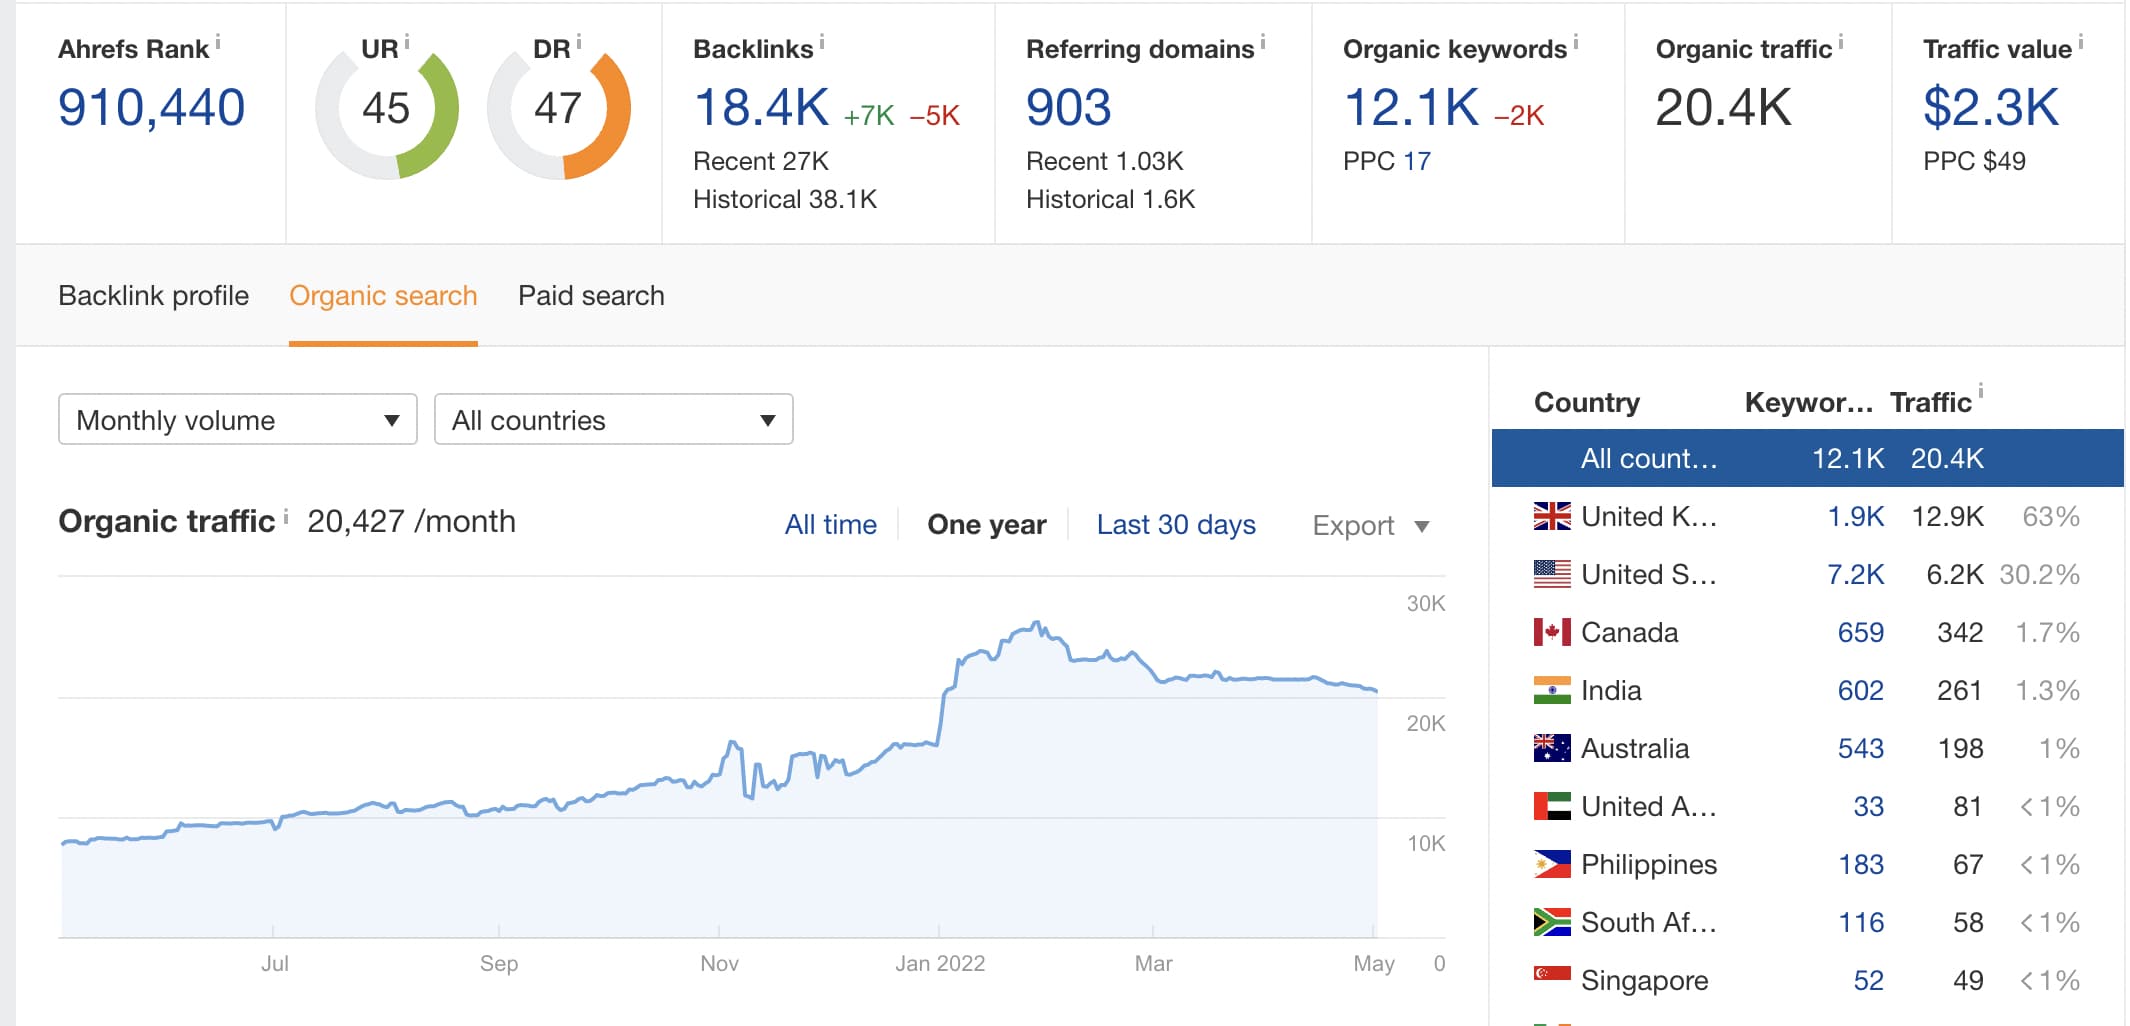Switch to the Backlink profile tab
The image size is (2130, 1026).
point(153,296)
